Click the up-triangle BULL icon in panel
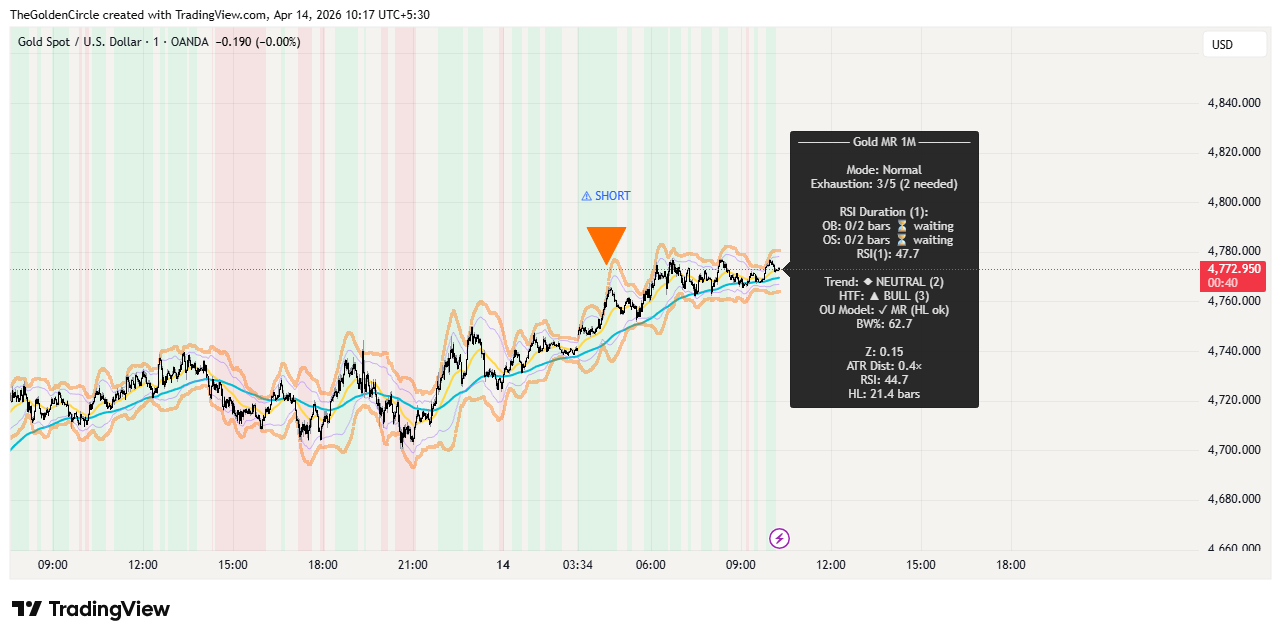This screenshot has width=1281, height=639. [876, 296]
